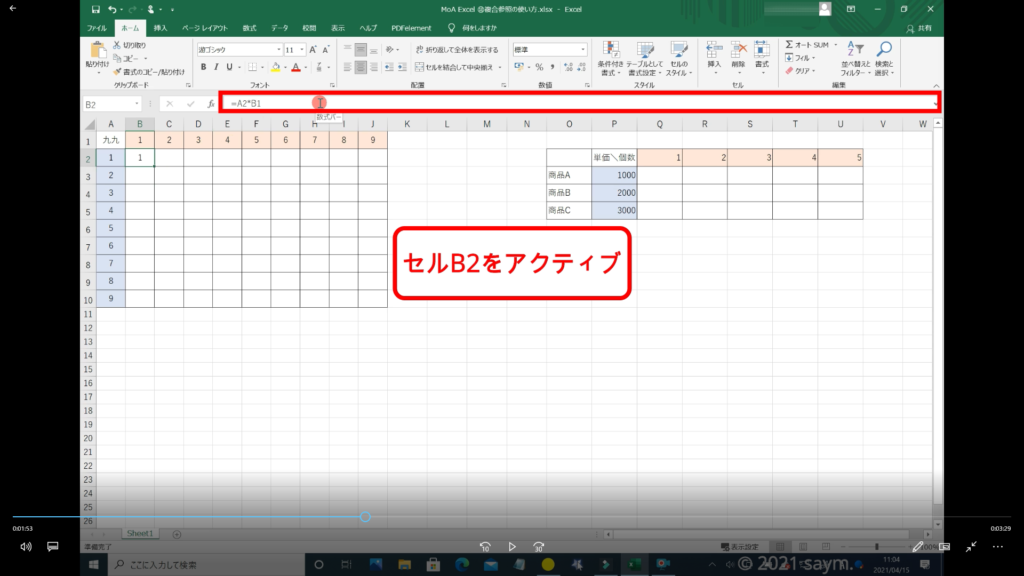Click the video progress bar handle
The image size is (1024, 576).
[365, 517]
